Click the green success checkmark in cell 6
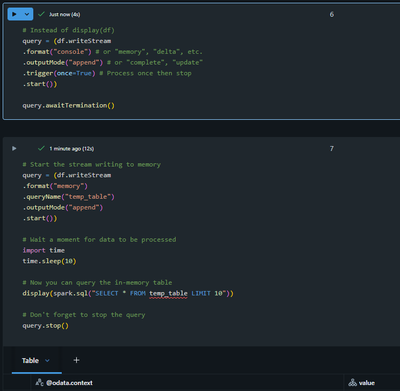Image resolution: width=400 pixels, height=391 pixels. coord(41,14)
